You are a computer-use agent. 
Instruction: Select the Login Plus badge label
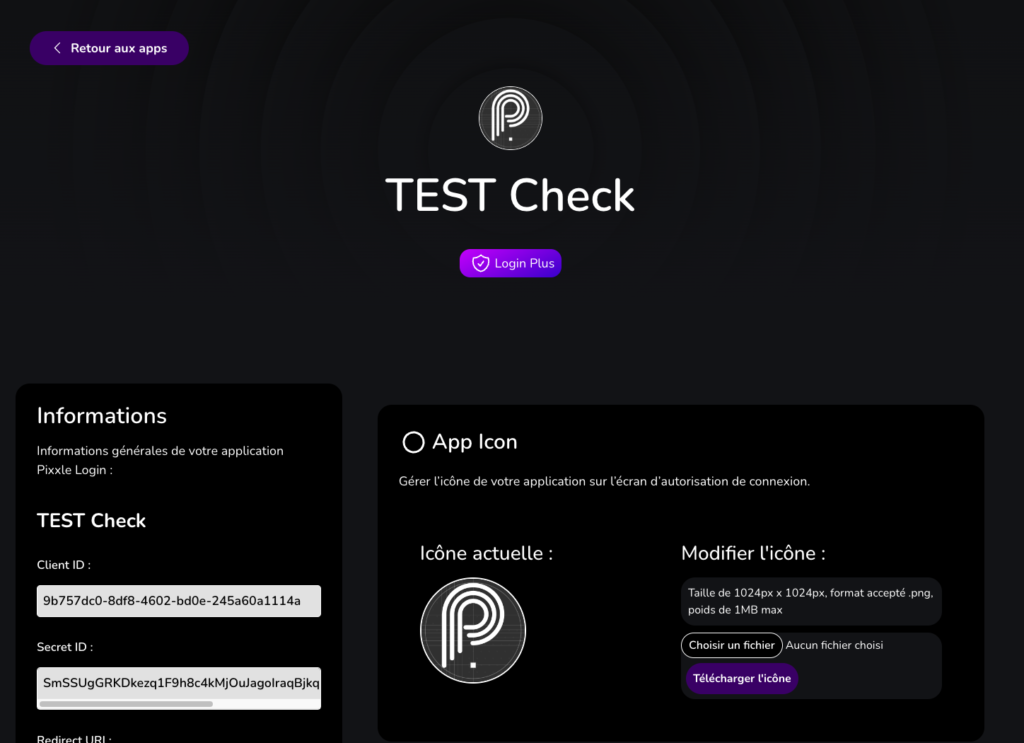click(524, 263)
